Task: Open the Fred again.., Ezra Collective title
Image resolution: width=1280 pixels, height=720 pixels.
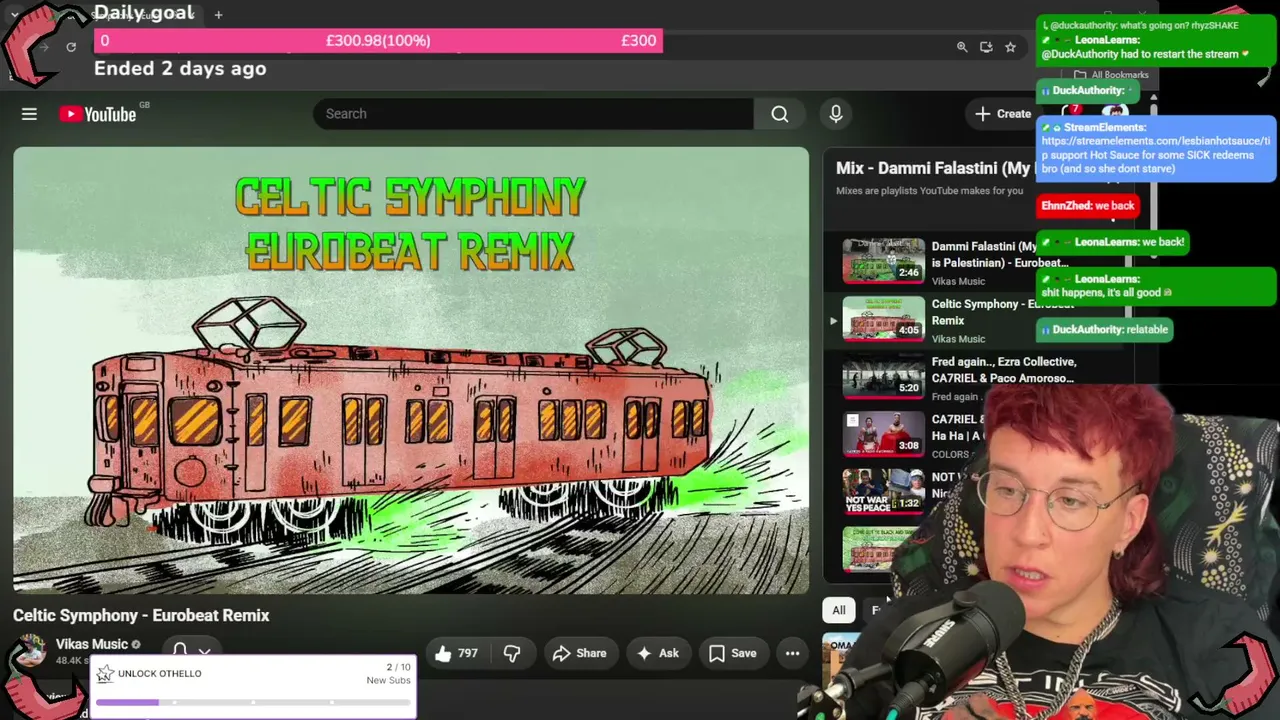Action: [1004, 370]
